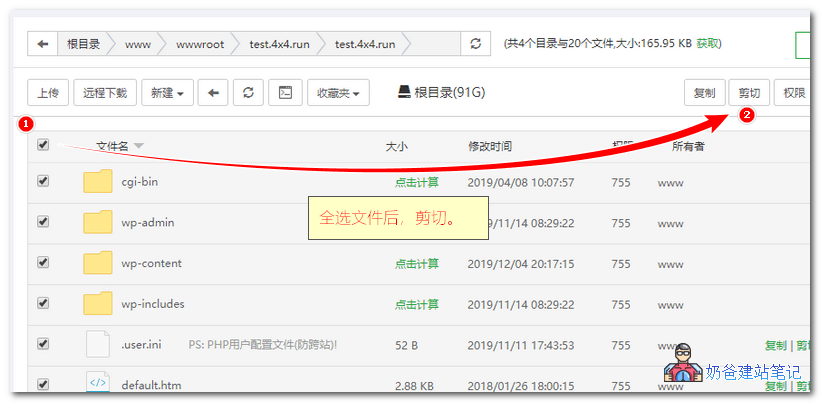Uncheck the wp-admin row checkbox
Image resolution: width=821 pixels, height=403 pixels.
(43, 221)
